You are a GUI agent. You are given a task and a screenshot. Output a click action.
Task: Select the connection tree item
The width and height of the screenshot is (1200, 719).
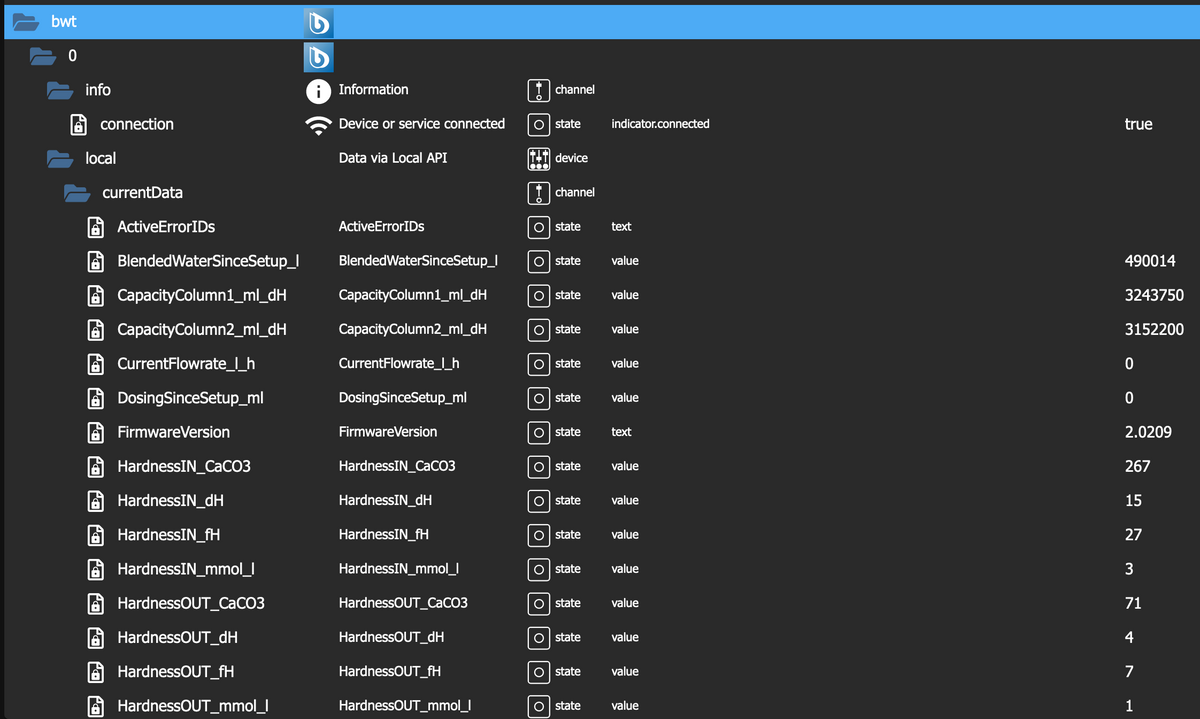pos(137,124)
